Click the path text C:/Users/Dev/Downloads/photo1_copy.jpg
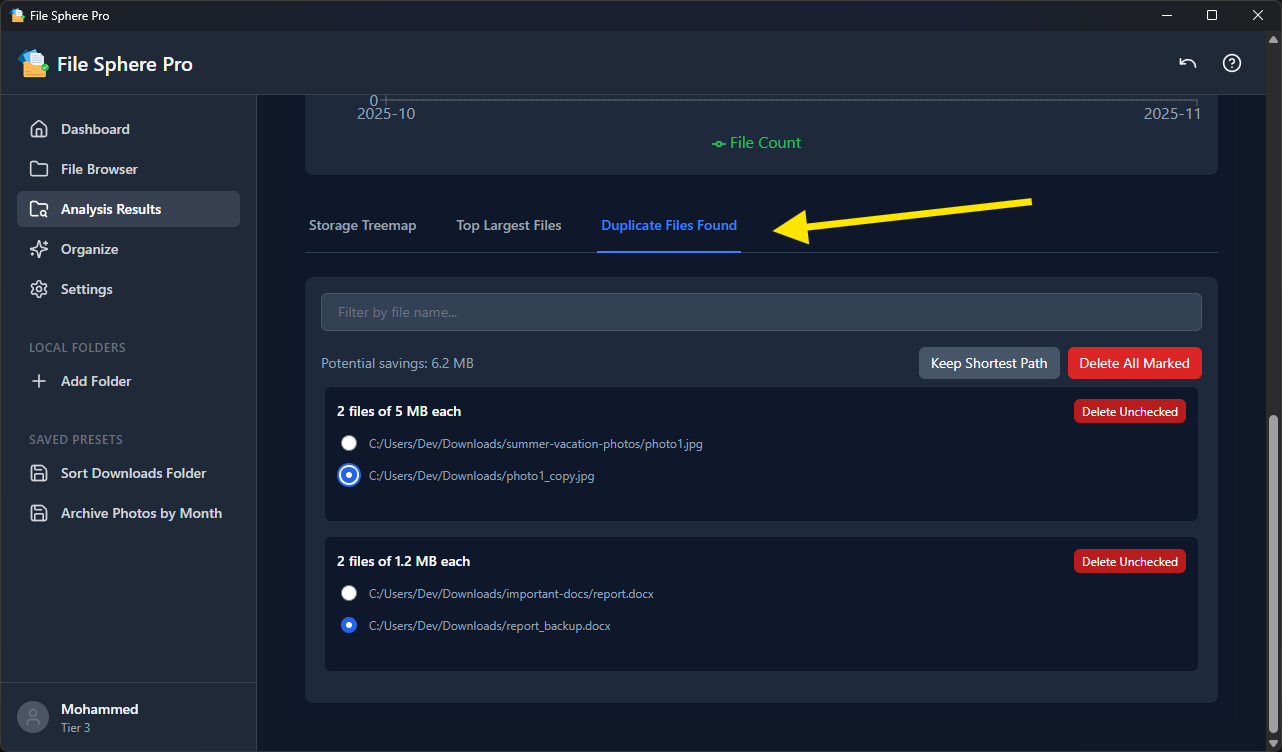The height and width of the screenshot is (752, 1282). pyautogui.click(x=482, y=476)
